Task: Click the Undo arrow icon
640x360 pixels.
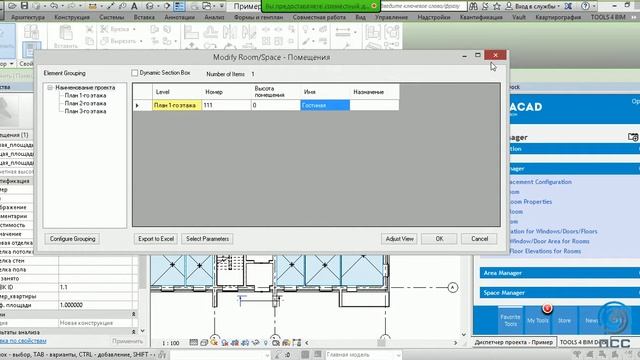Action: click(54, 6)
